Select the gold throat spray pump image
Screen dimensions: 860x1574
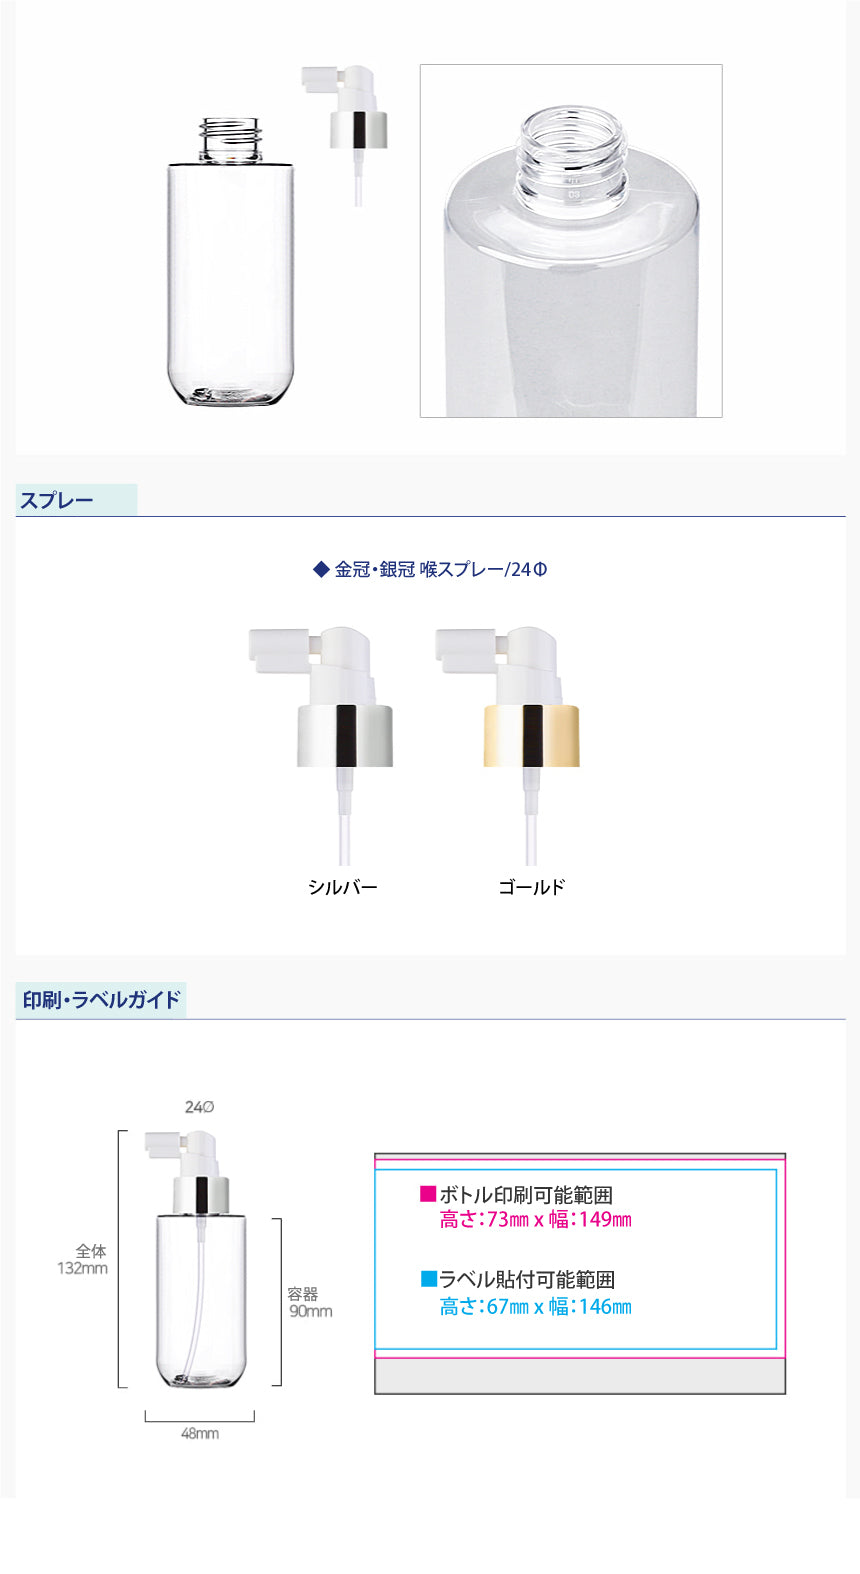[x=508, y=746]
